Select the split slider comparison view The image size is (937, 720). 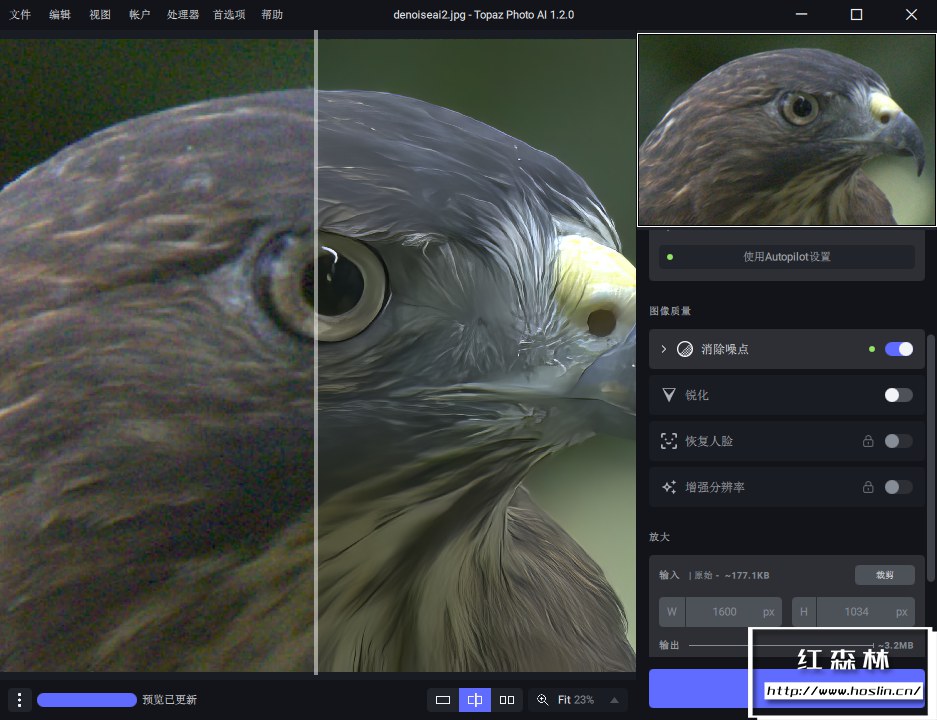[475, 700]
